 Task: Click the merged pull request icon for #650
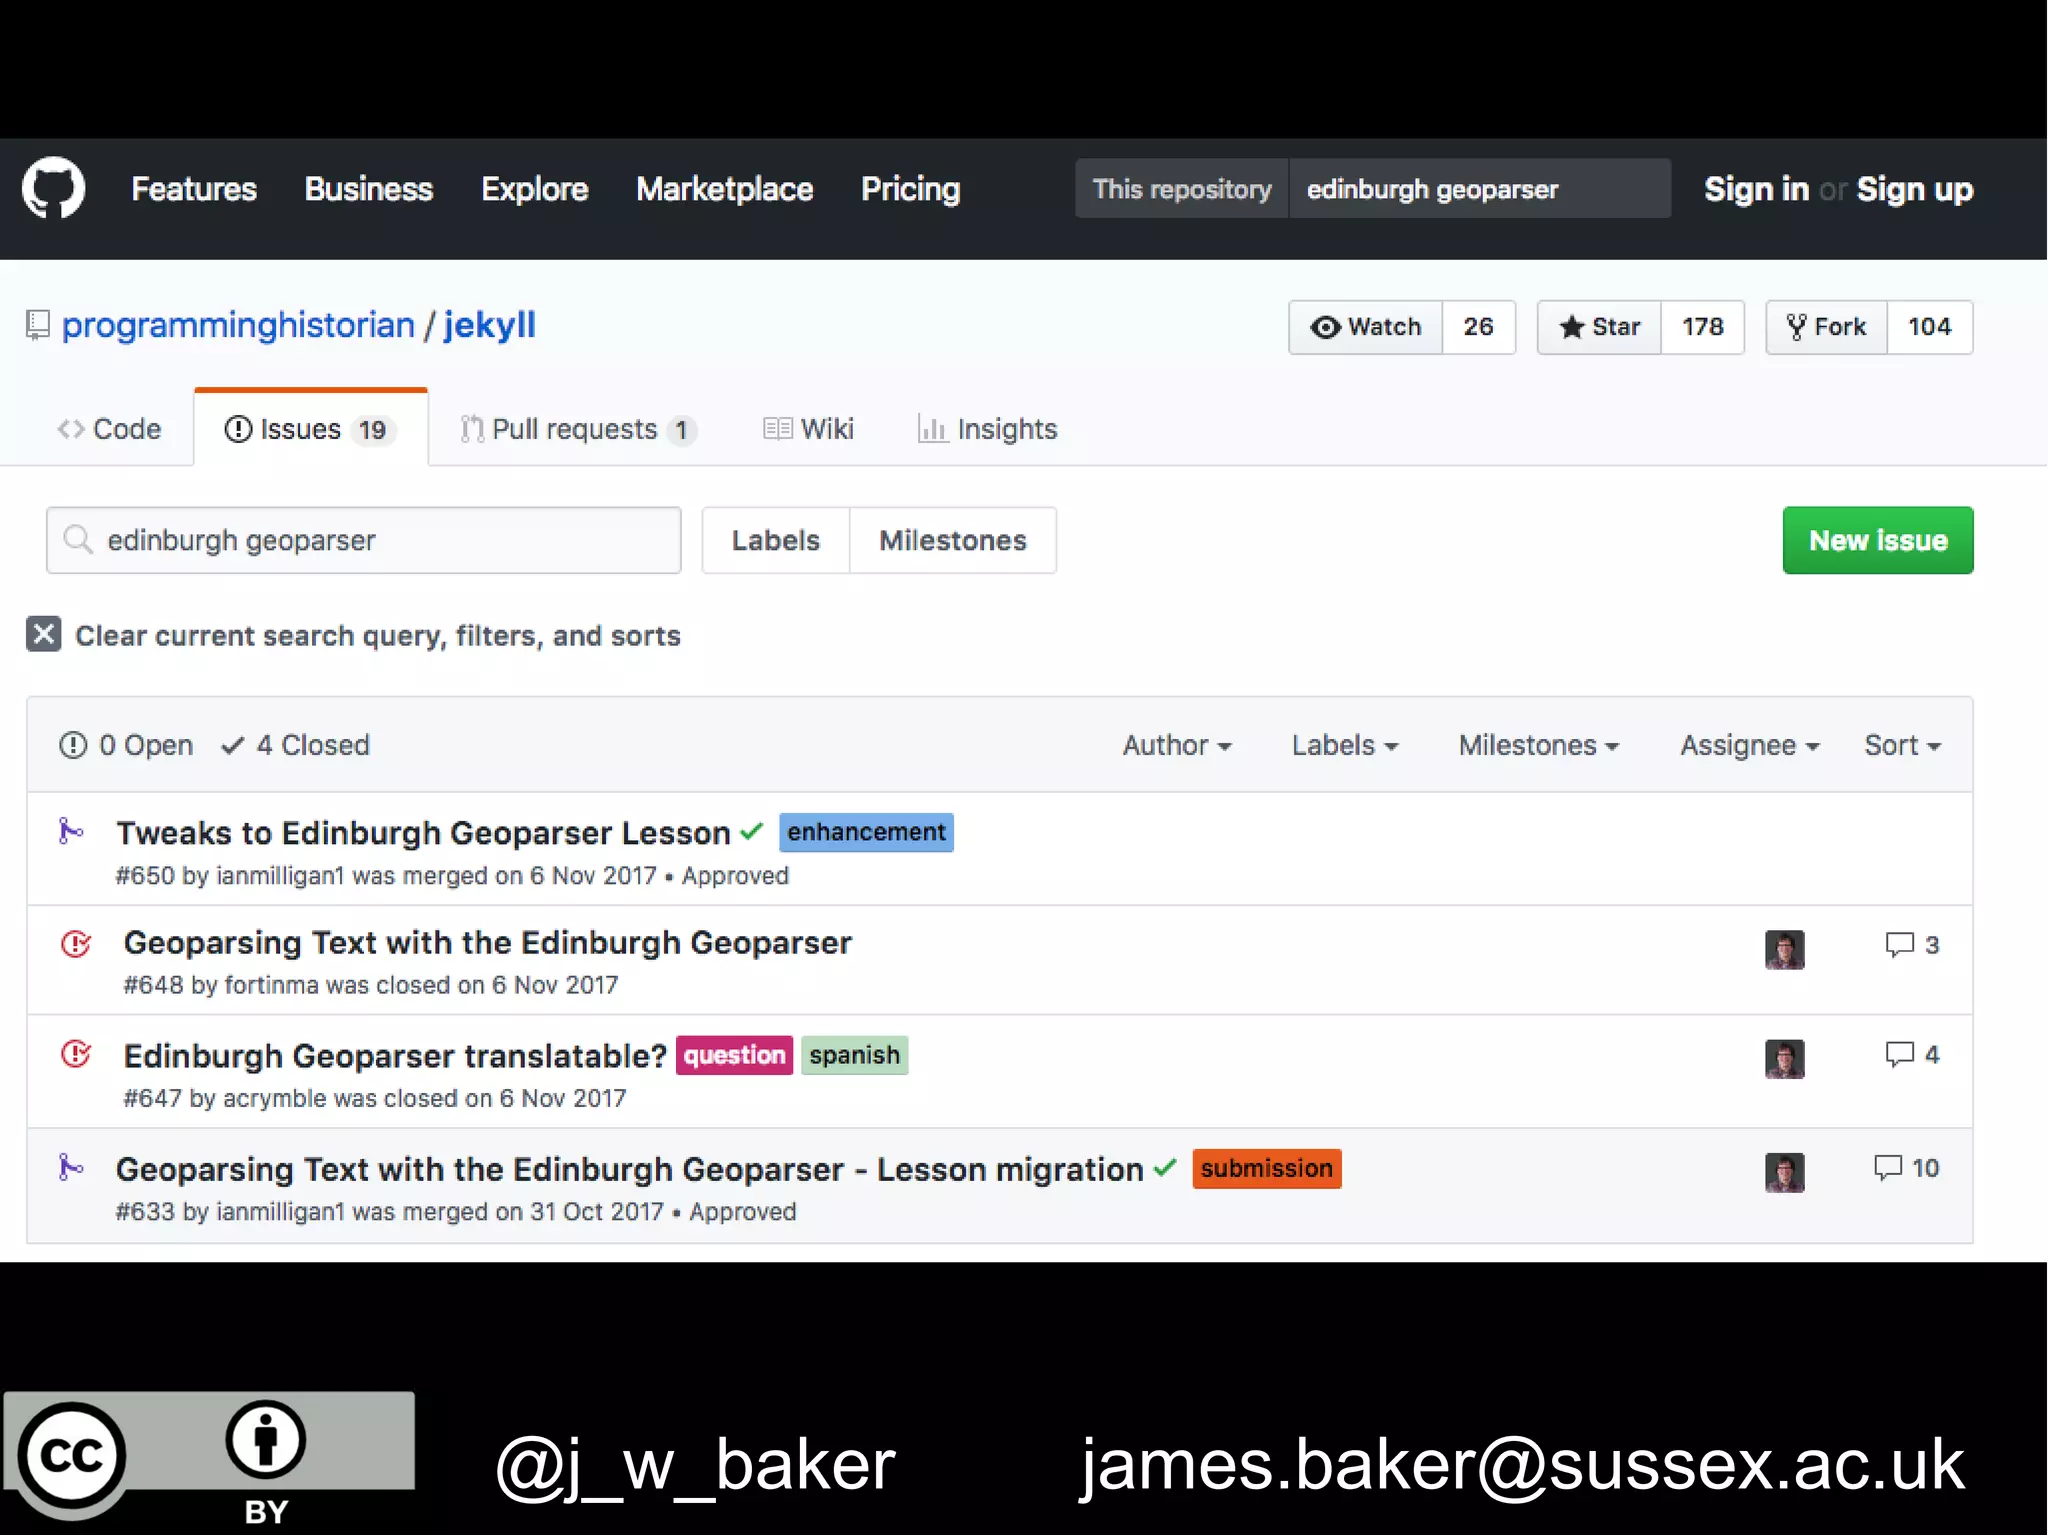coord(71,831)
